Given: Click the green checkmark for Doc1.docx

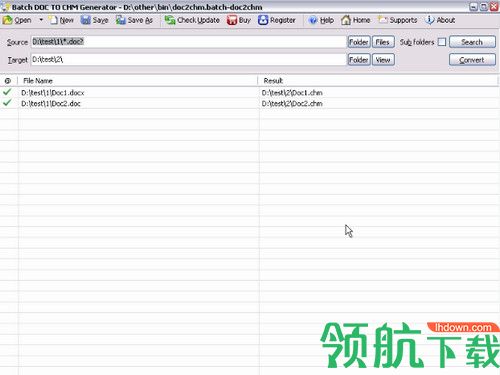Looking at the screenshot, I should [x=7, y=92].
